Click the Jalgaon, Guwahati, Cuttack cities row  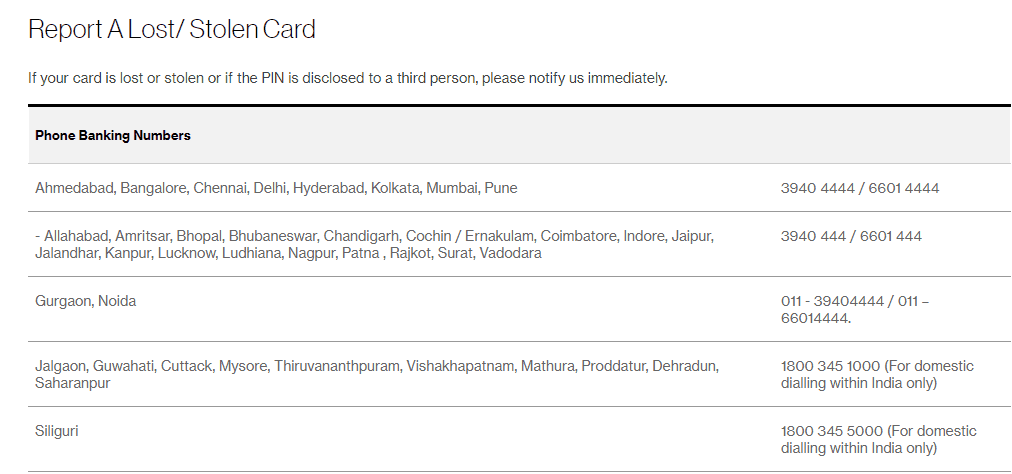377,374
